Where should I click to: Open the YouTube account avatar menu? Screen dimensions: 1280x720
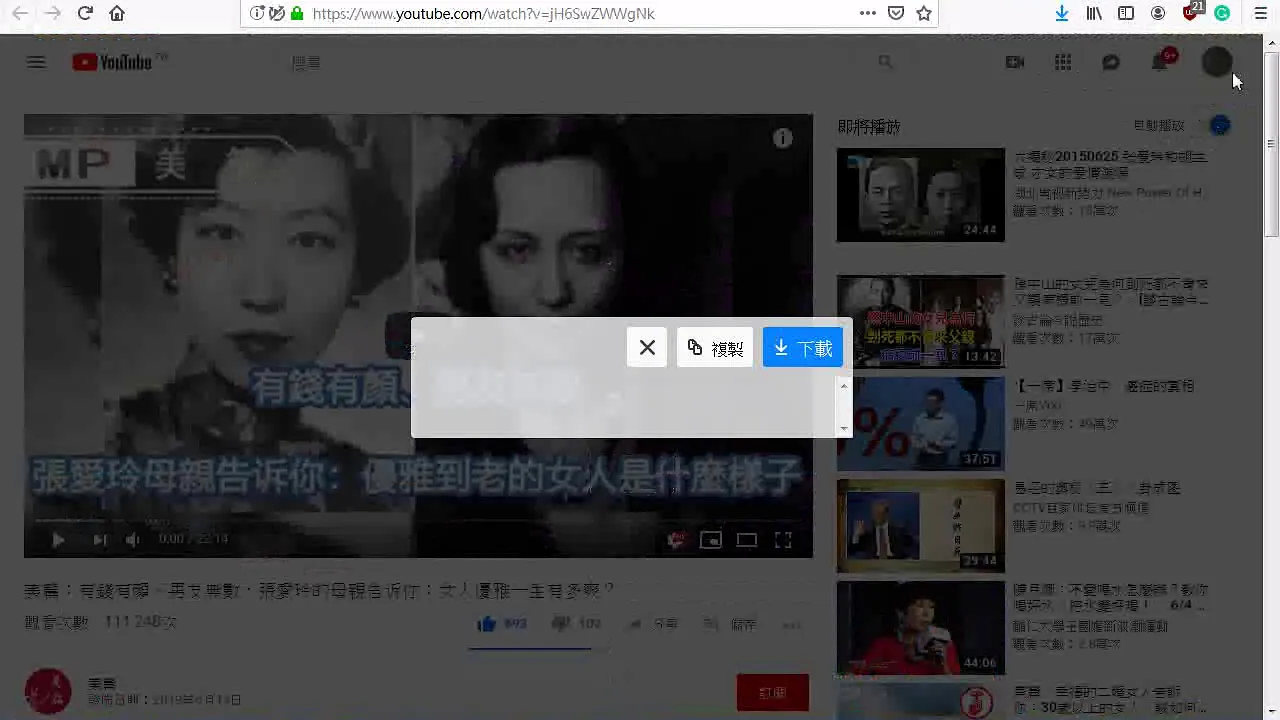pyautogui.click(x=1217, y=62)
